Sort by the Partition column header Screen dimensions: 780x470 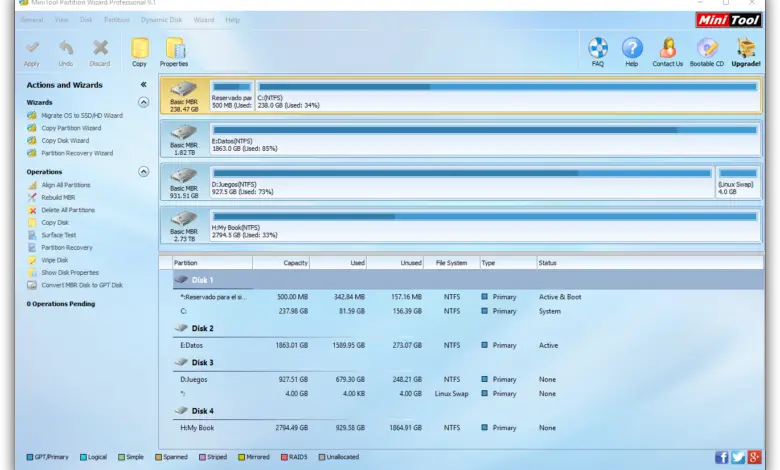tap(212, 263)
